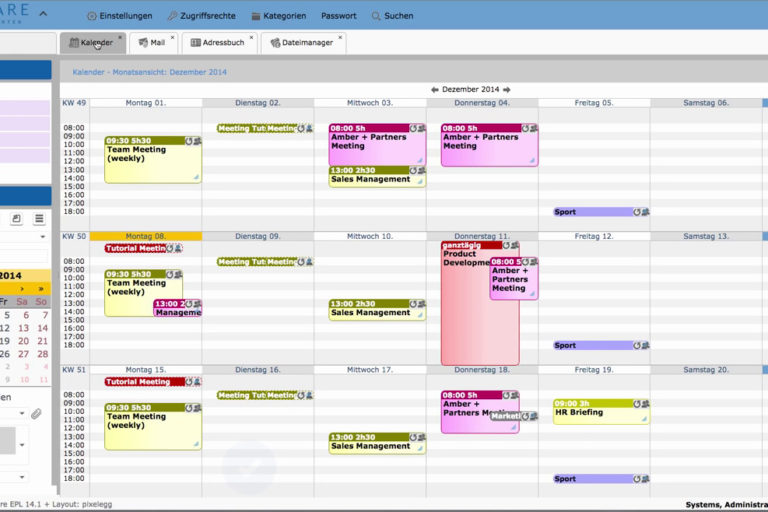This screenshot has height=512, width=768.
Task: Click the Zugriffsrechte key icon
Action: pyautogui.click(x=172, y=16)
